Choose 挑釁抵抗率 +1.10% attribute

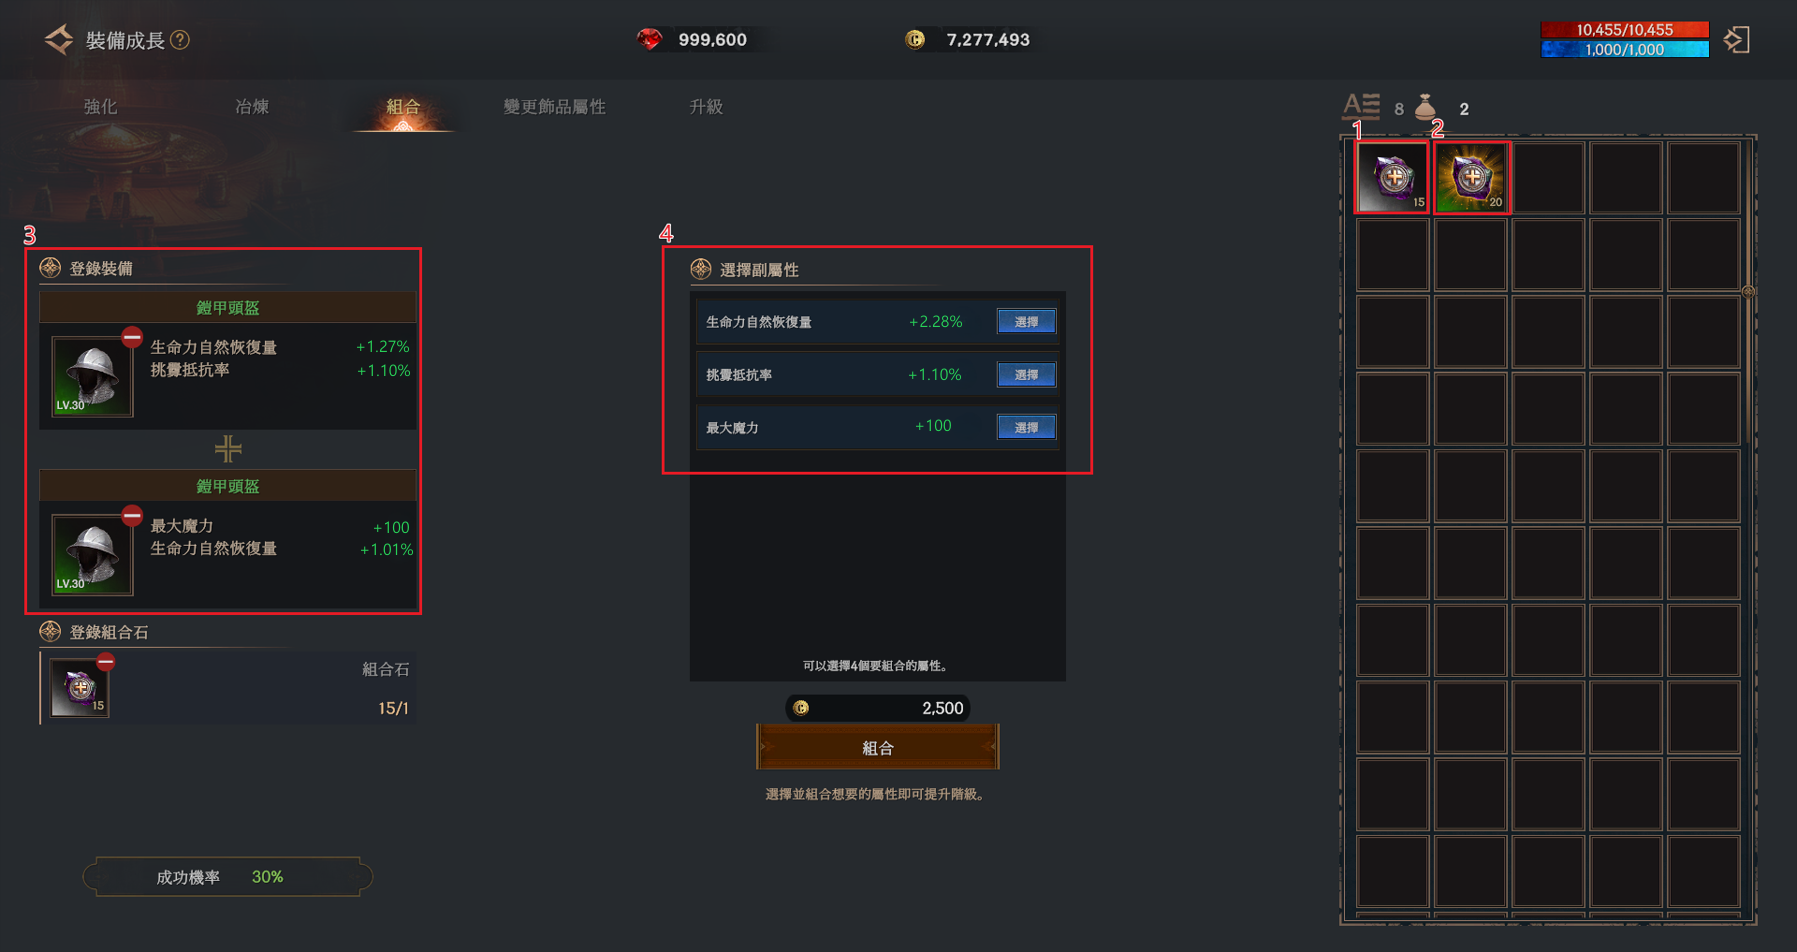click(x=1026, y=375)
